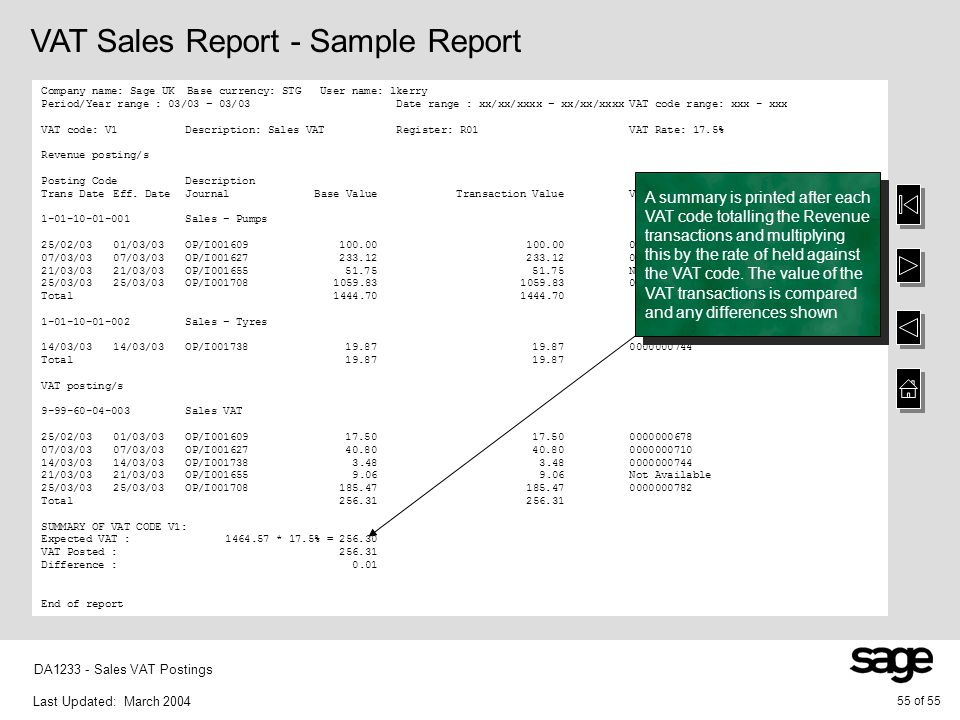Click the Pumps total base value 1444.70
This screenshot has width=960, height=720.
355,296
